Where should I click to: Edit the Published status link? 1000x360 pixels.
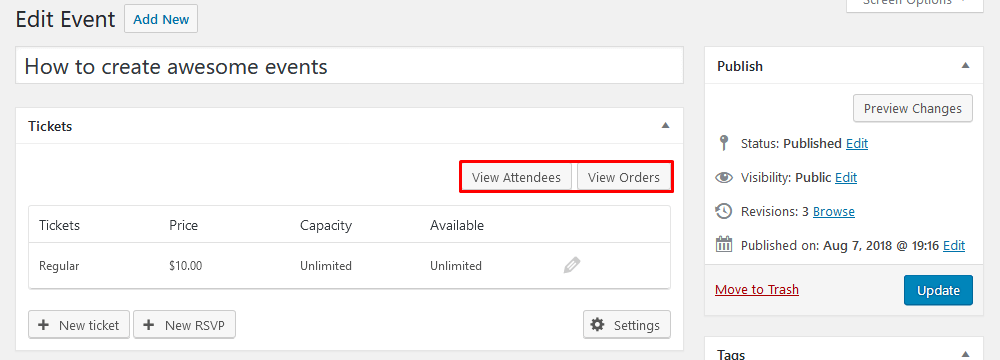pos(857,144)
